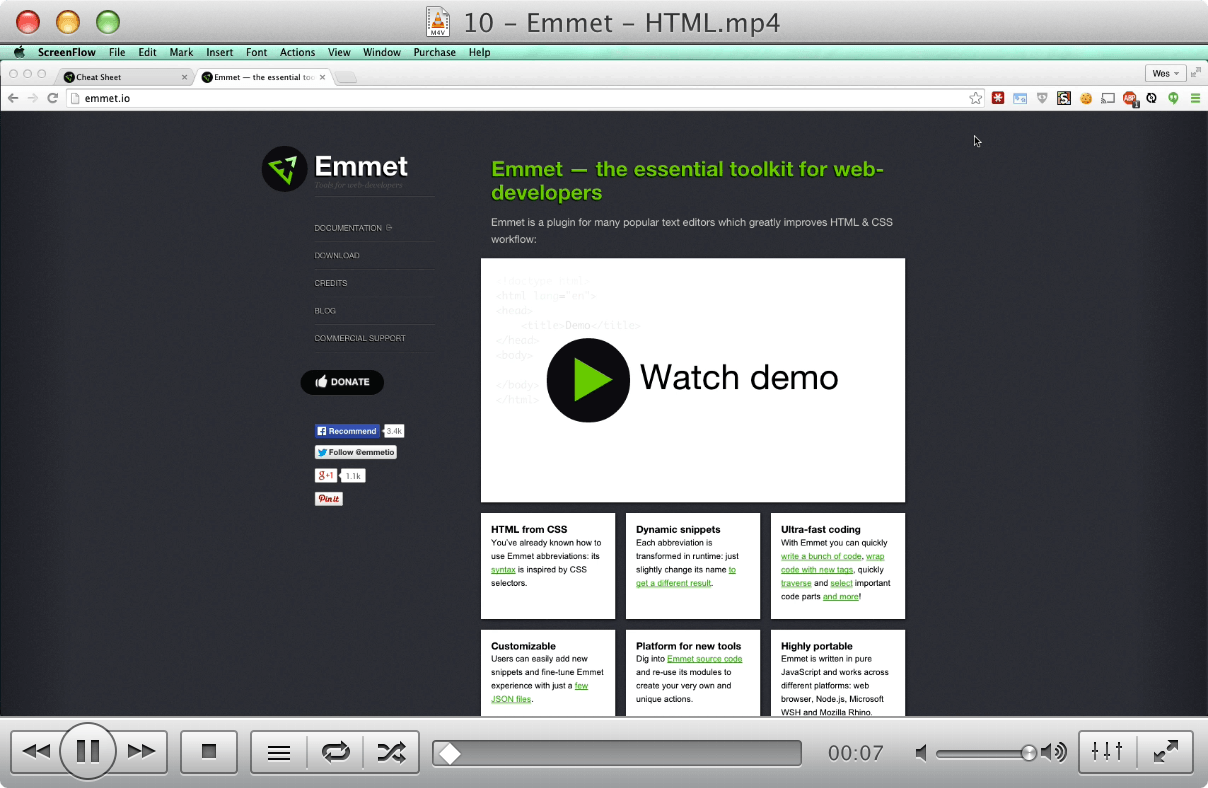This screenshot has width=1208, height=788.
Task: Pause video playback in VLC
Action: [88, 751]
